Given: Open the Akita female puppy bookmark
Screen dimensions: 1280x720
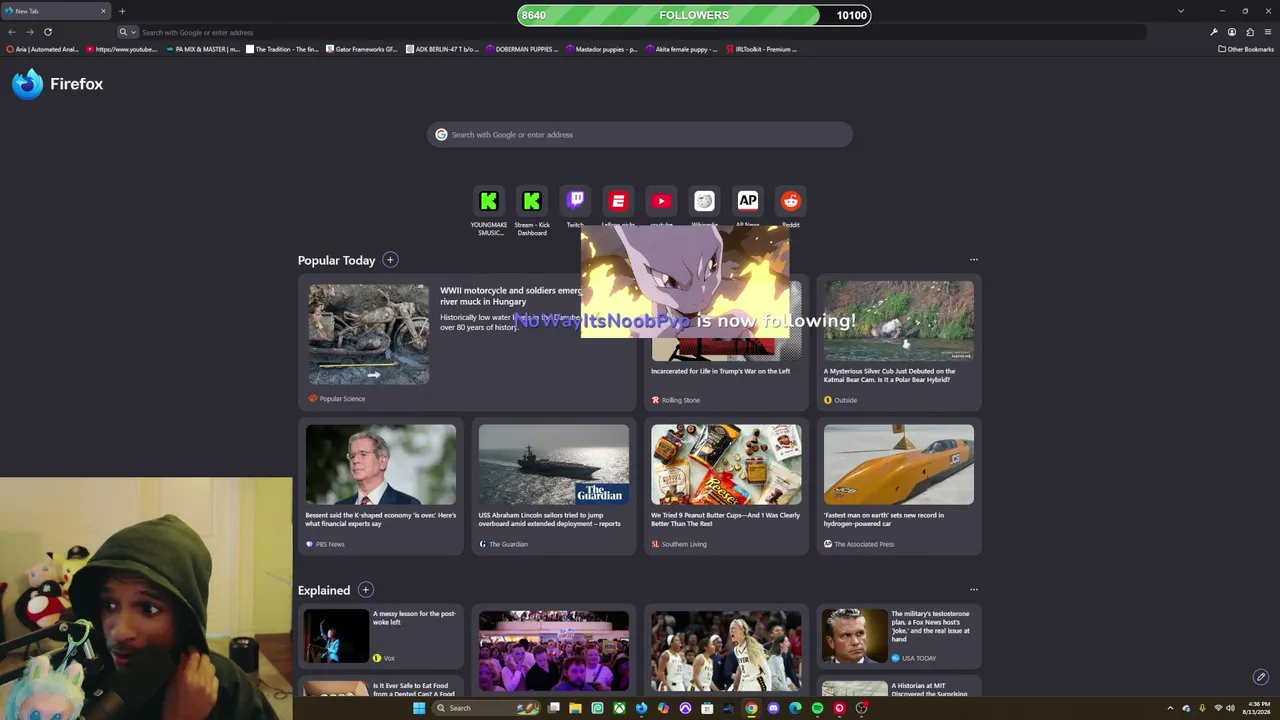Looking at the screenshot, I should coord(682,49).
